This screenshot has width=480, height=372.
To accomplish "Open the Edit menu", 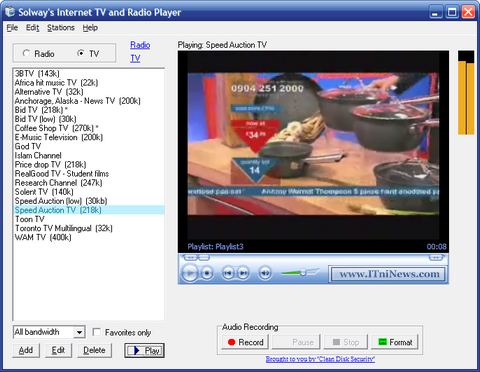I will (32, 28).
